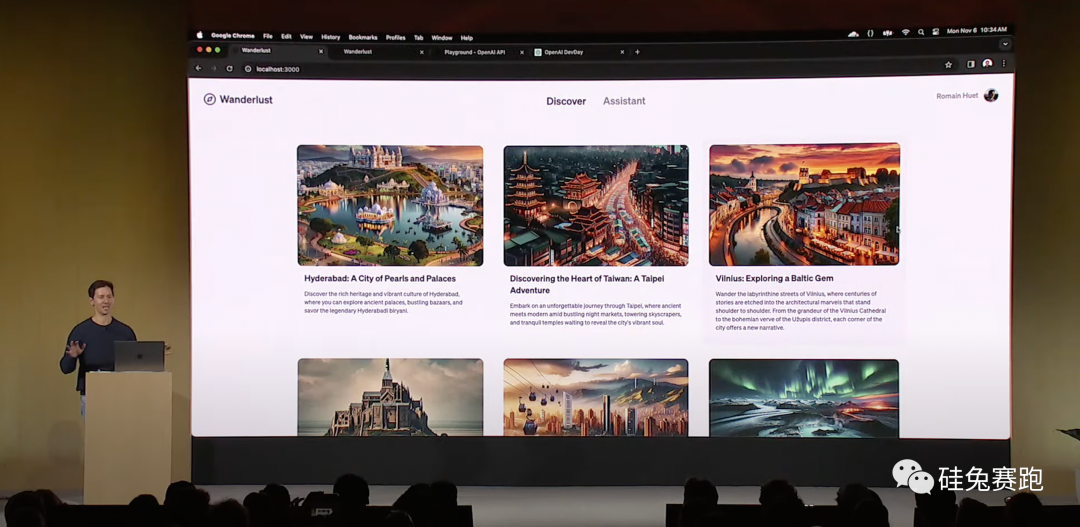The image size is (1080, 527).
Task: Click the localhost:3000 address bar
Action: coord(278,69)
